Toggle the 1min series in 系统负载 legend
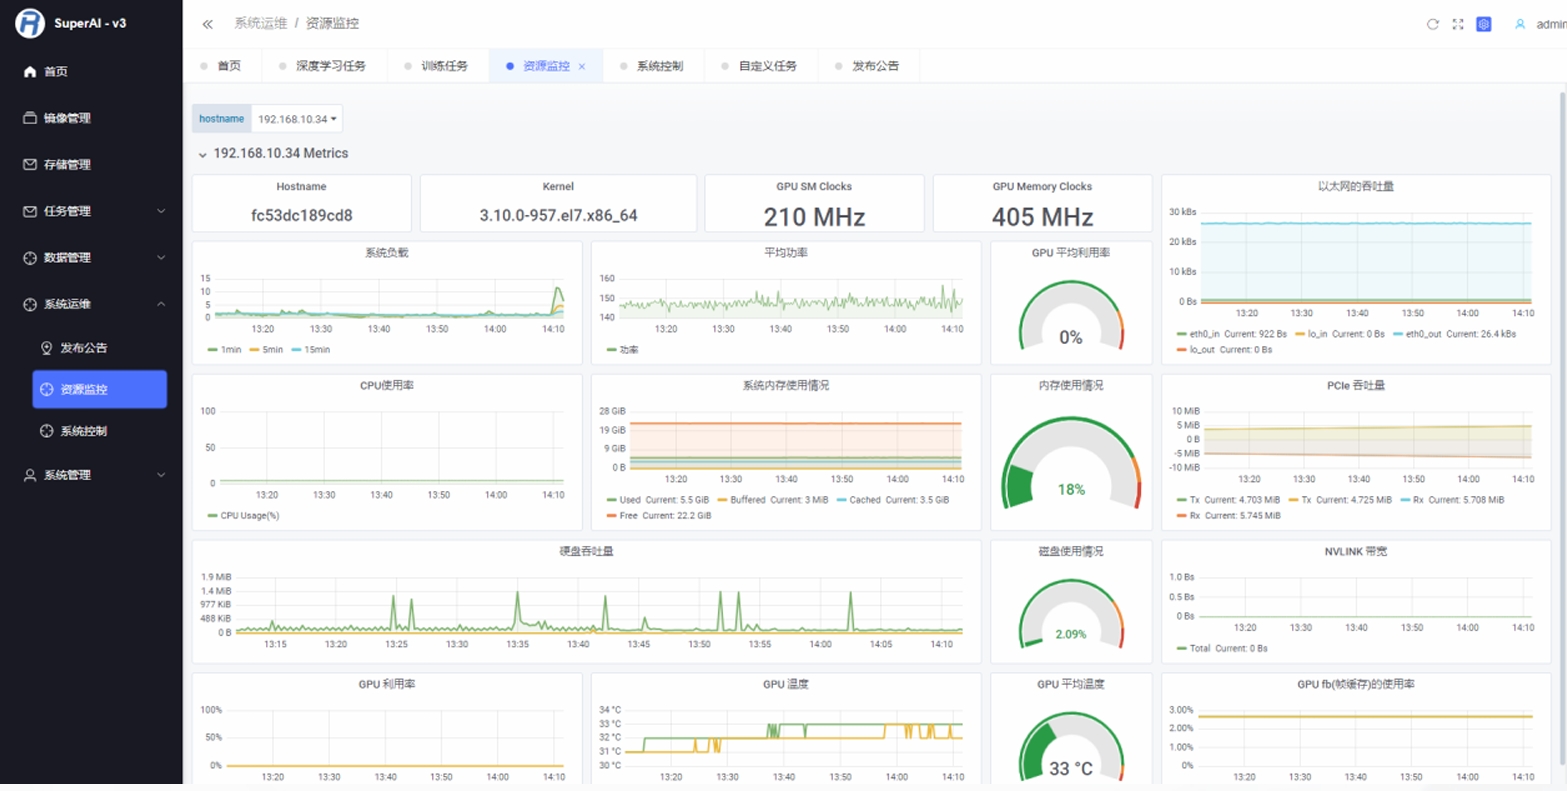This screenshot has height=791, width=1567. pos(225,350)
